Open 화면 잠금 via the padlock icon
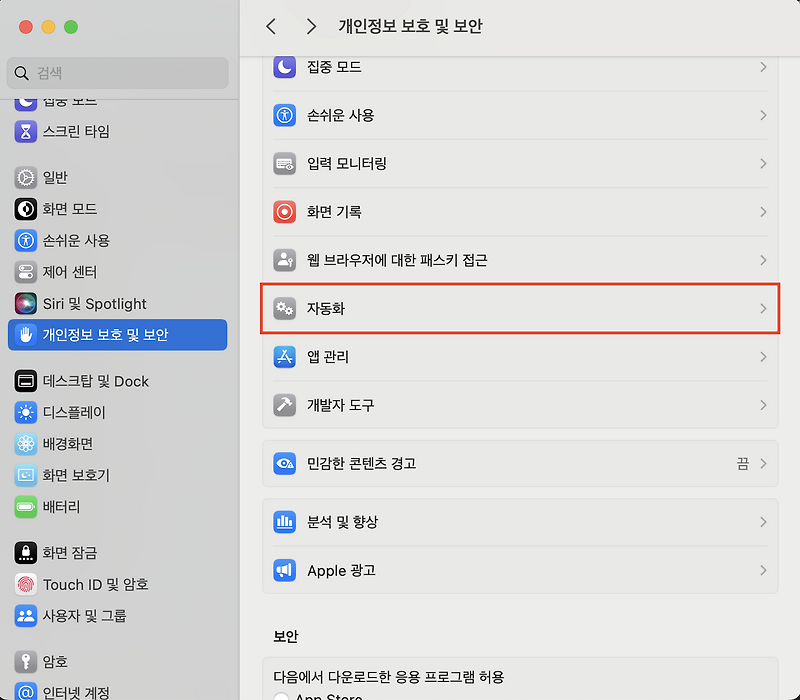This screenshot has width=800, height=700. point(28,553)
